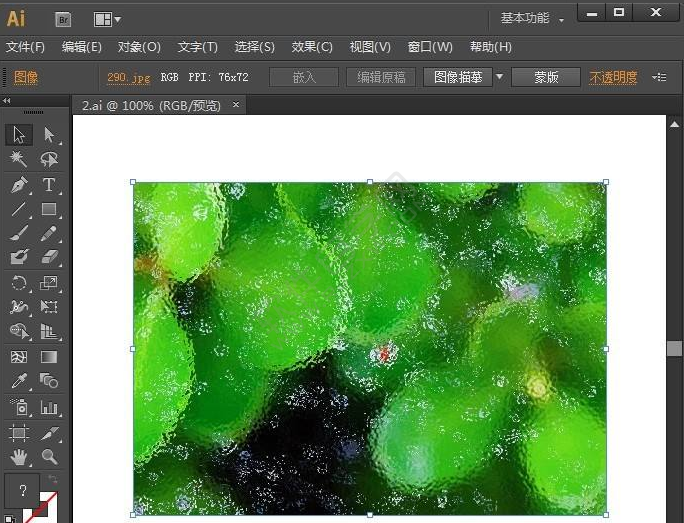Click the 290.jpg linked file name

point(128,78)
